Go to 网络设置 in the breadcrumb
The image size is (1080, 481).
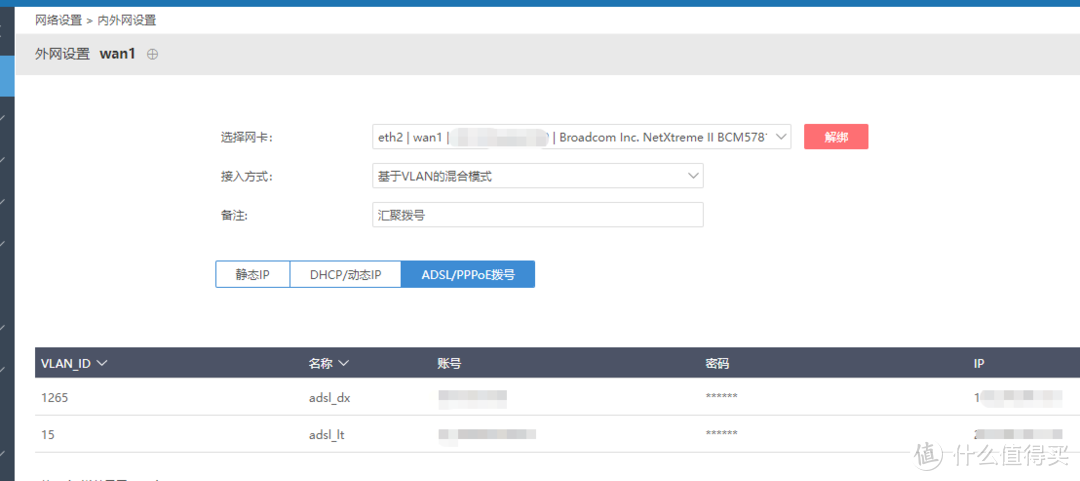(58, 20)
